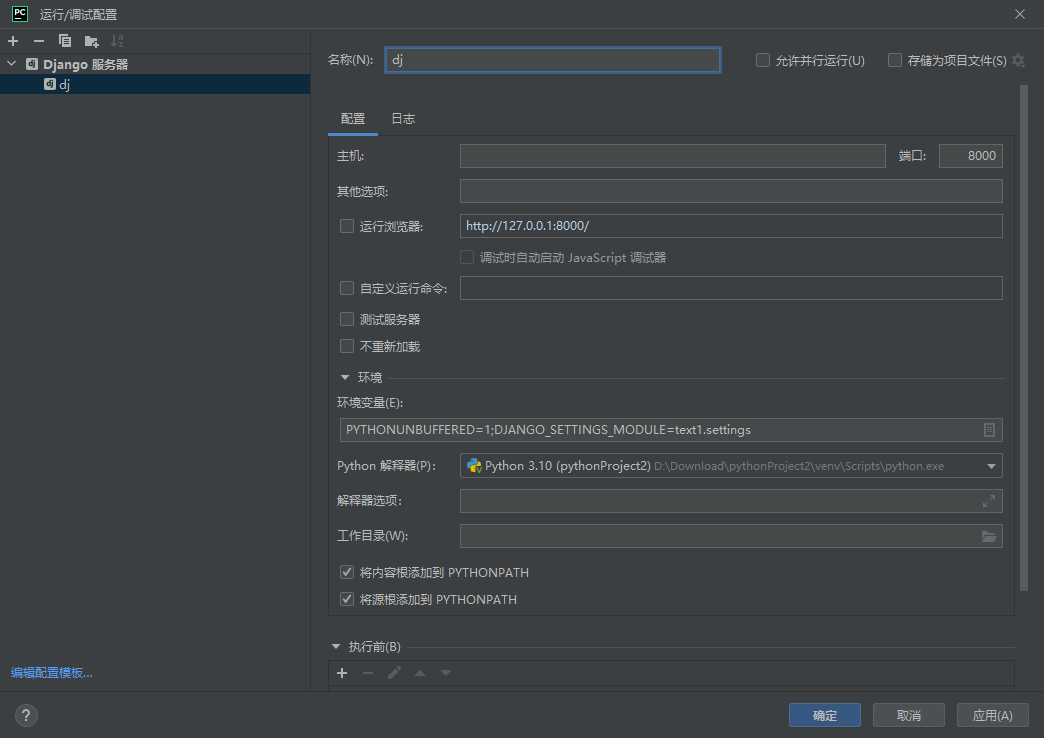The width and height of the screenshot is (1044, 738).
Task: Browse for the working directory folder
Action: click(989, 536)
